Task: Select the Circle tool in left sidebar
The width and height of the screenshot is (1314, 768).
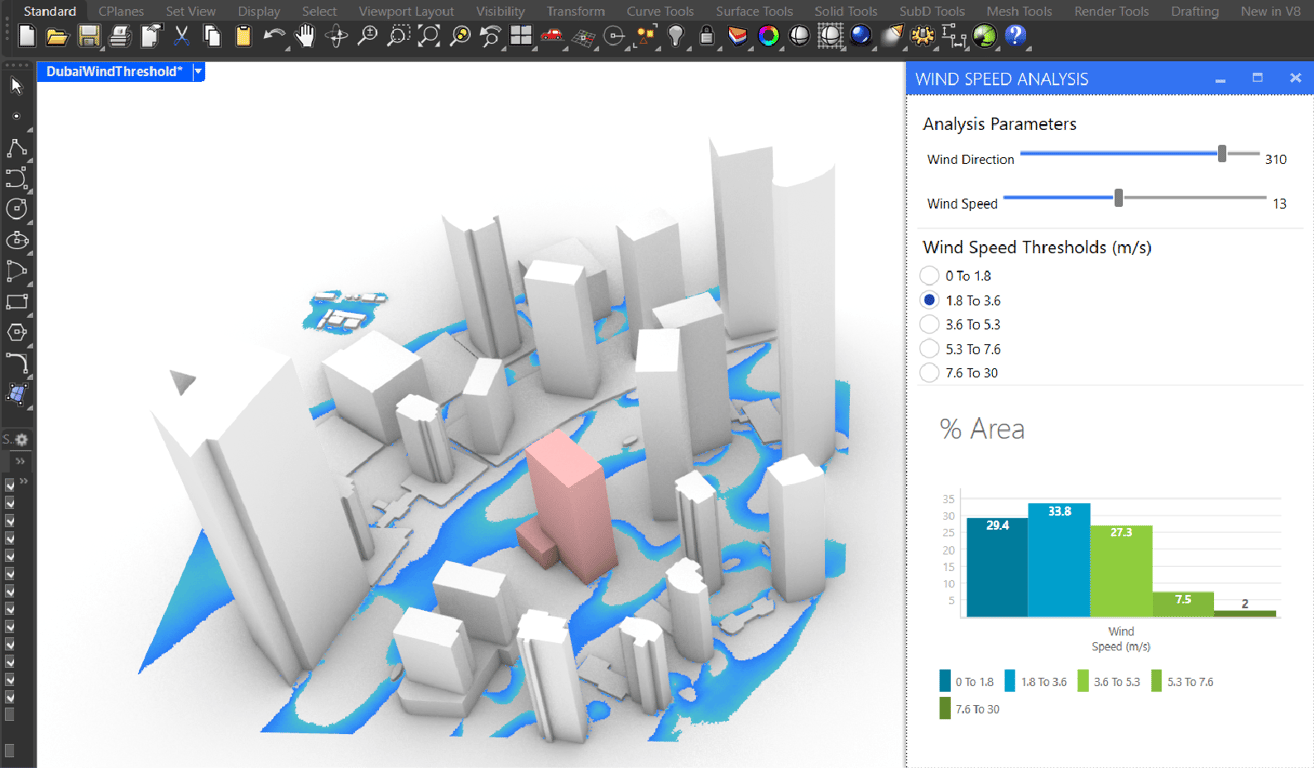Action: coord(16,209)
